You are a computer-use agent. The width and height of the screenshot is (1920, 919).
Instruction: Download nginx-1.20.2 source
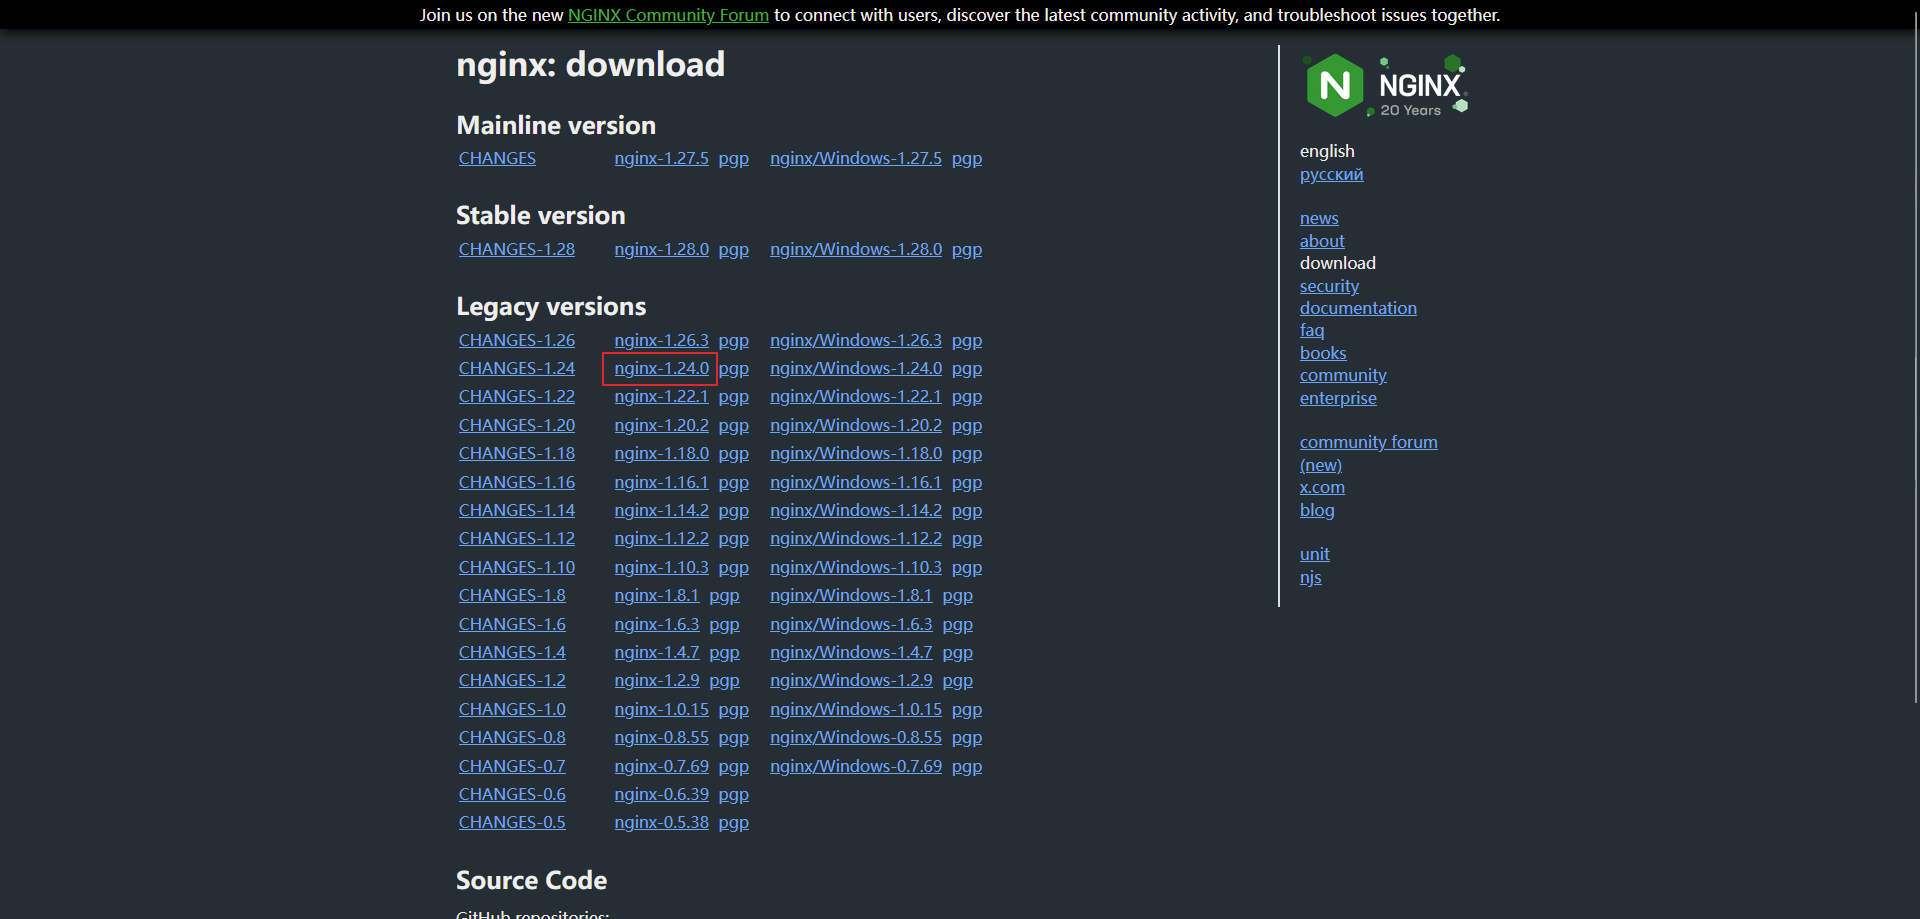(x=661, y=425)
